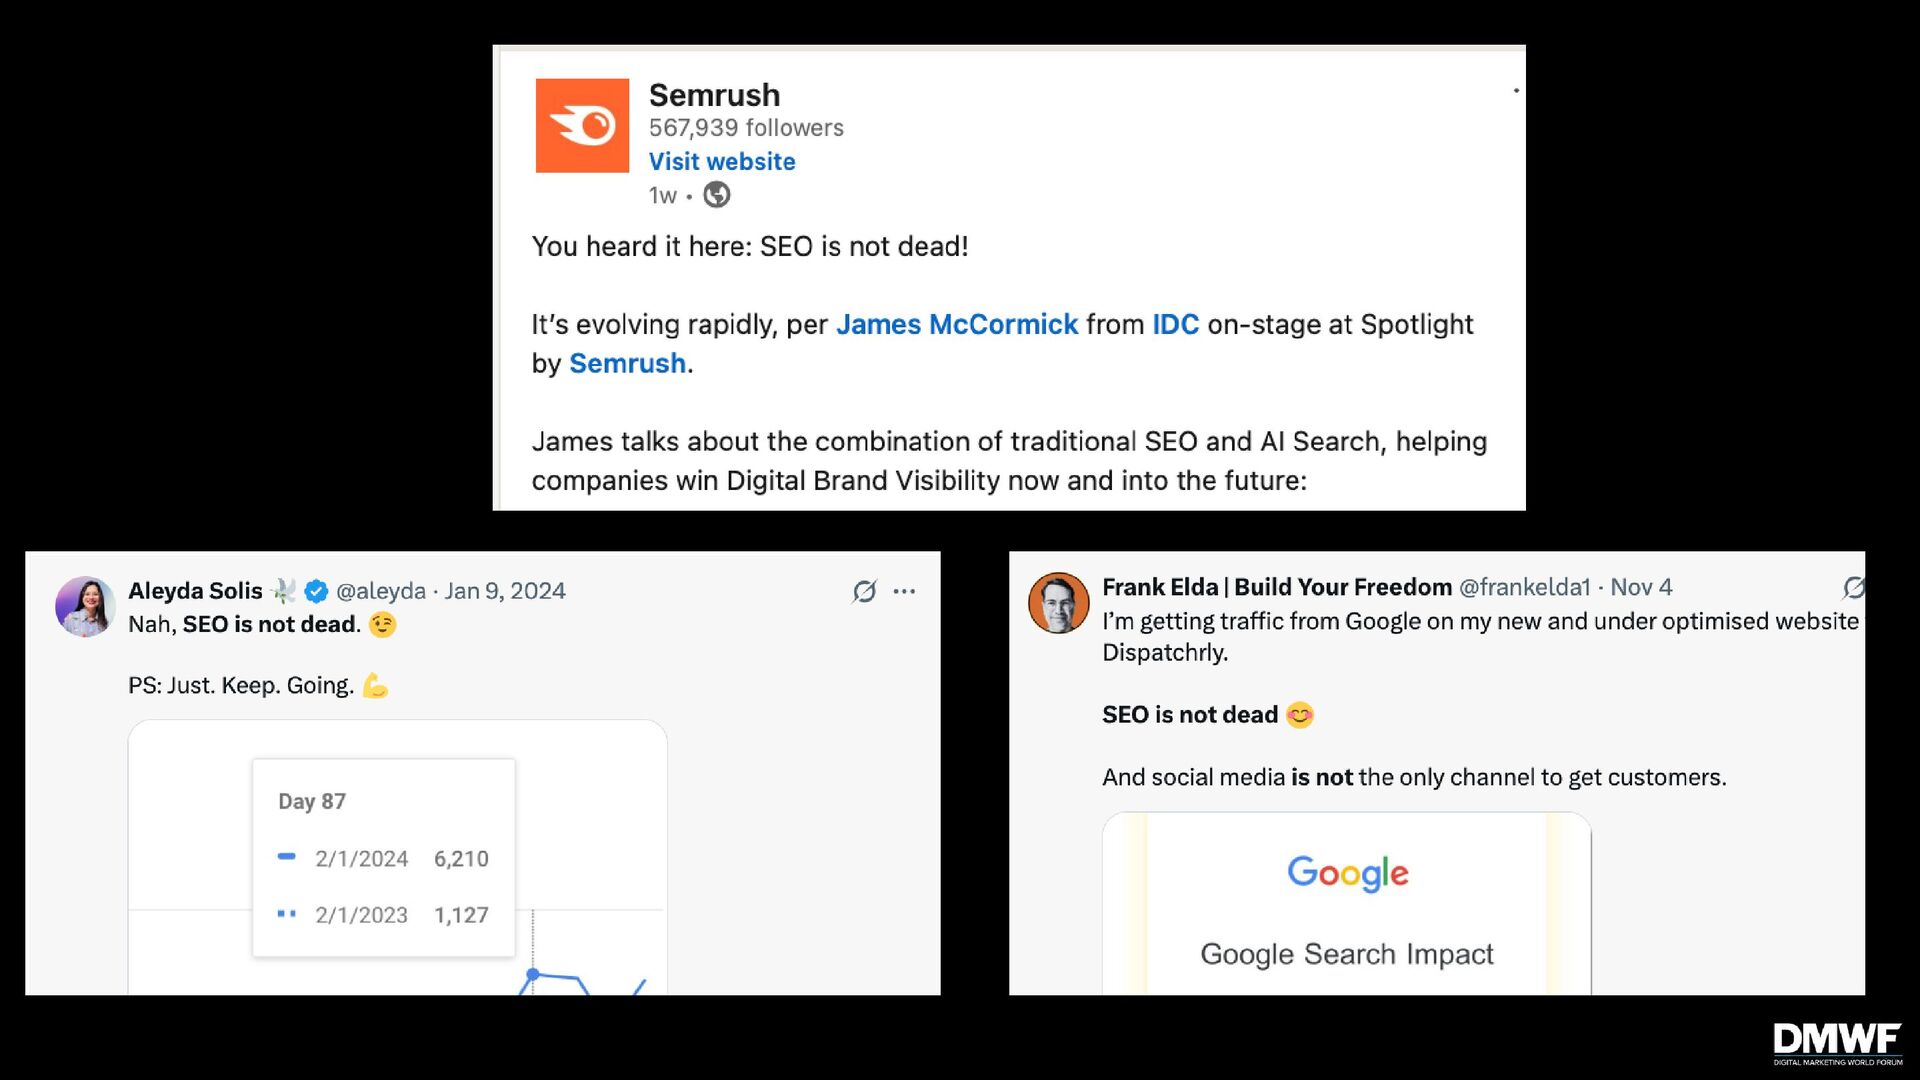Click the Grok icon on Frank Elda's tweet
Image resolution: width=1920 pixels, height=1080 pixels.
coord(1853,588)
